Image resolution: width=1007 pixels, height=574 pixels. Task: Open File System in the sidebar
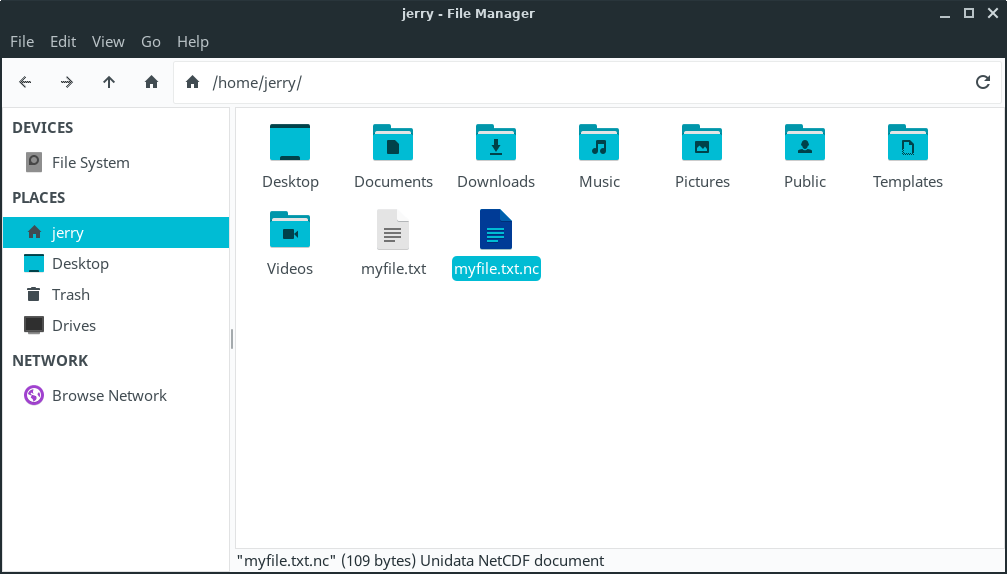pos(90,163)
